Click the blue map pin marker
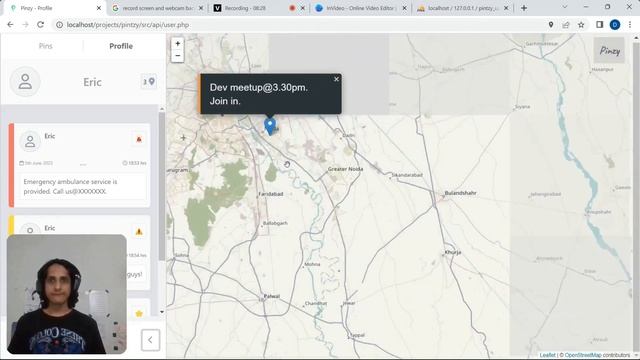Screen dimensions: 640x360 pos(270,126)
